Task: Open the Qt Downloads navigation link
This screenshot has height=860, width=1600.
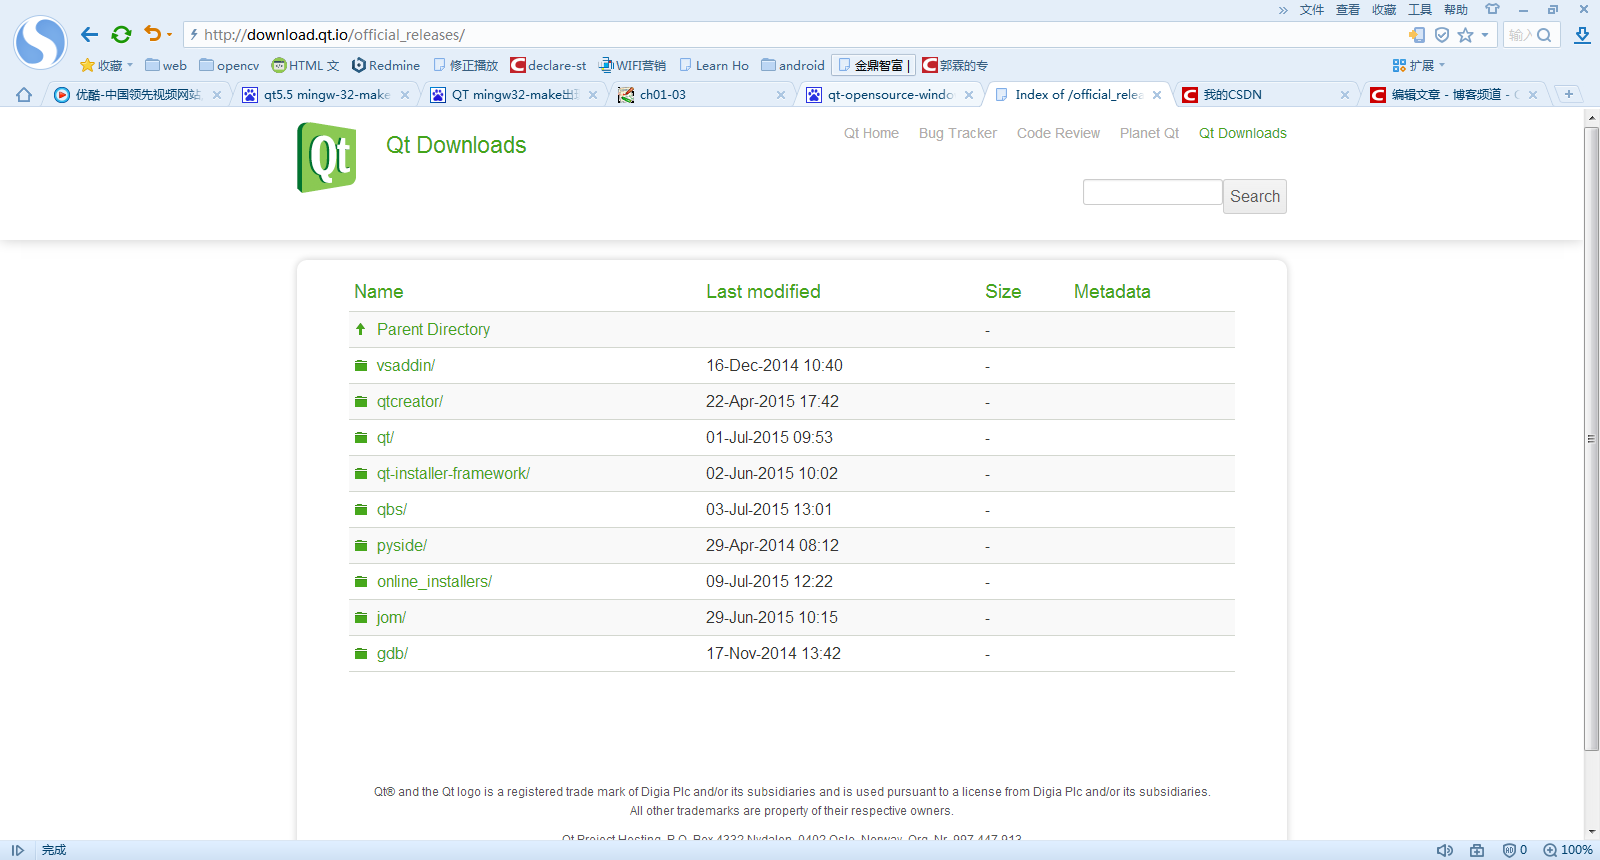Action: coord(1243,133)
